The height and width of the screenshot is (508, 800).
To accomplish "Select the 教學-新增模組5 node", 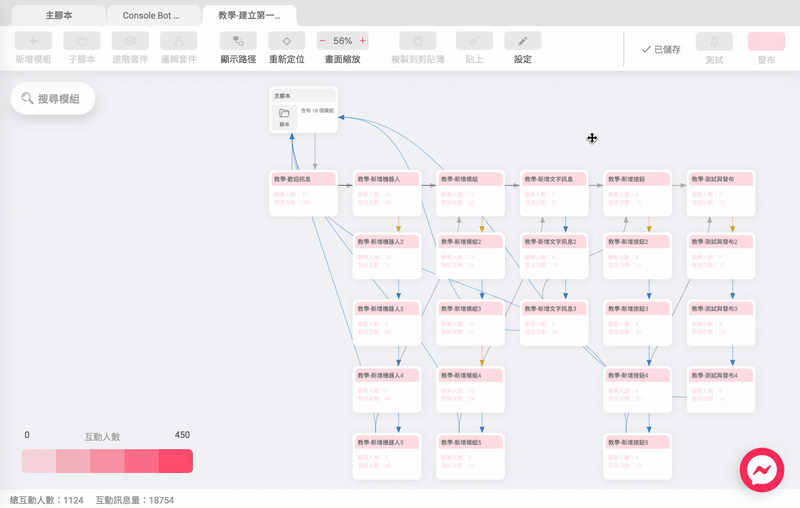I will click(x=470, y=456).
